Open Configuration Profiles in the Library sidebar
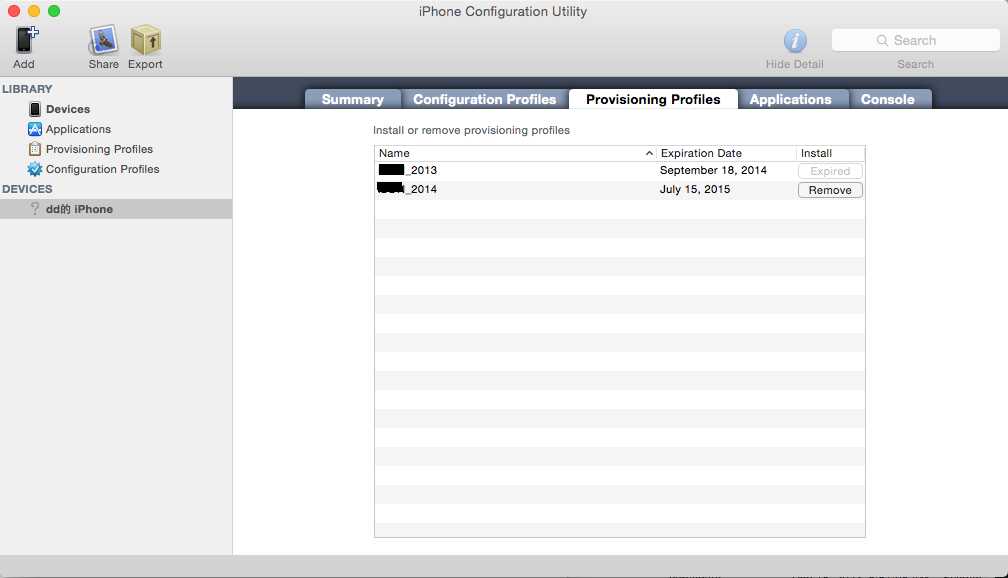Viewport: 1008px width, 578px height. coord(102,169)
